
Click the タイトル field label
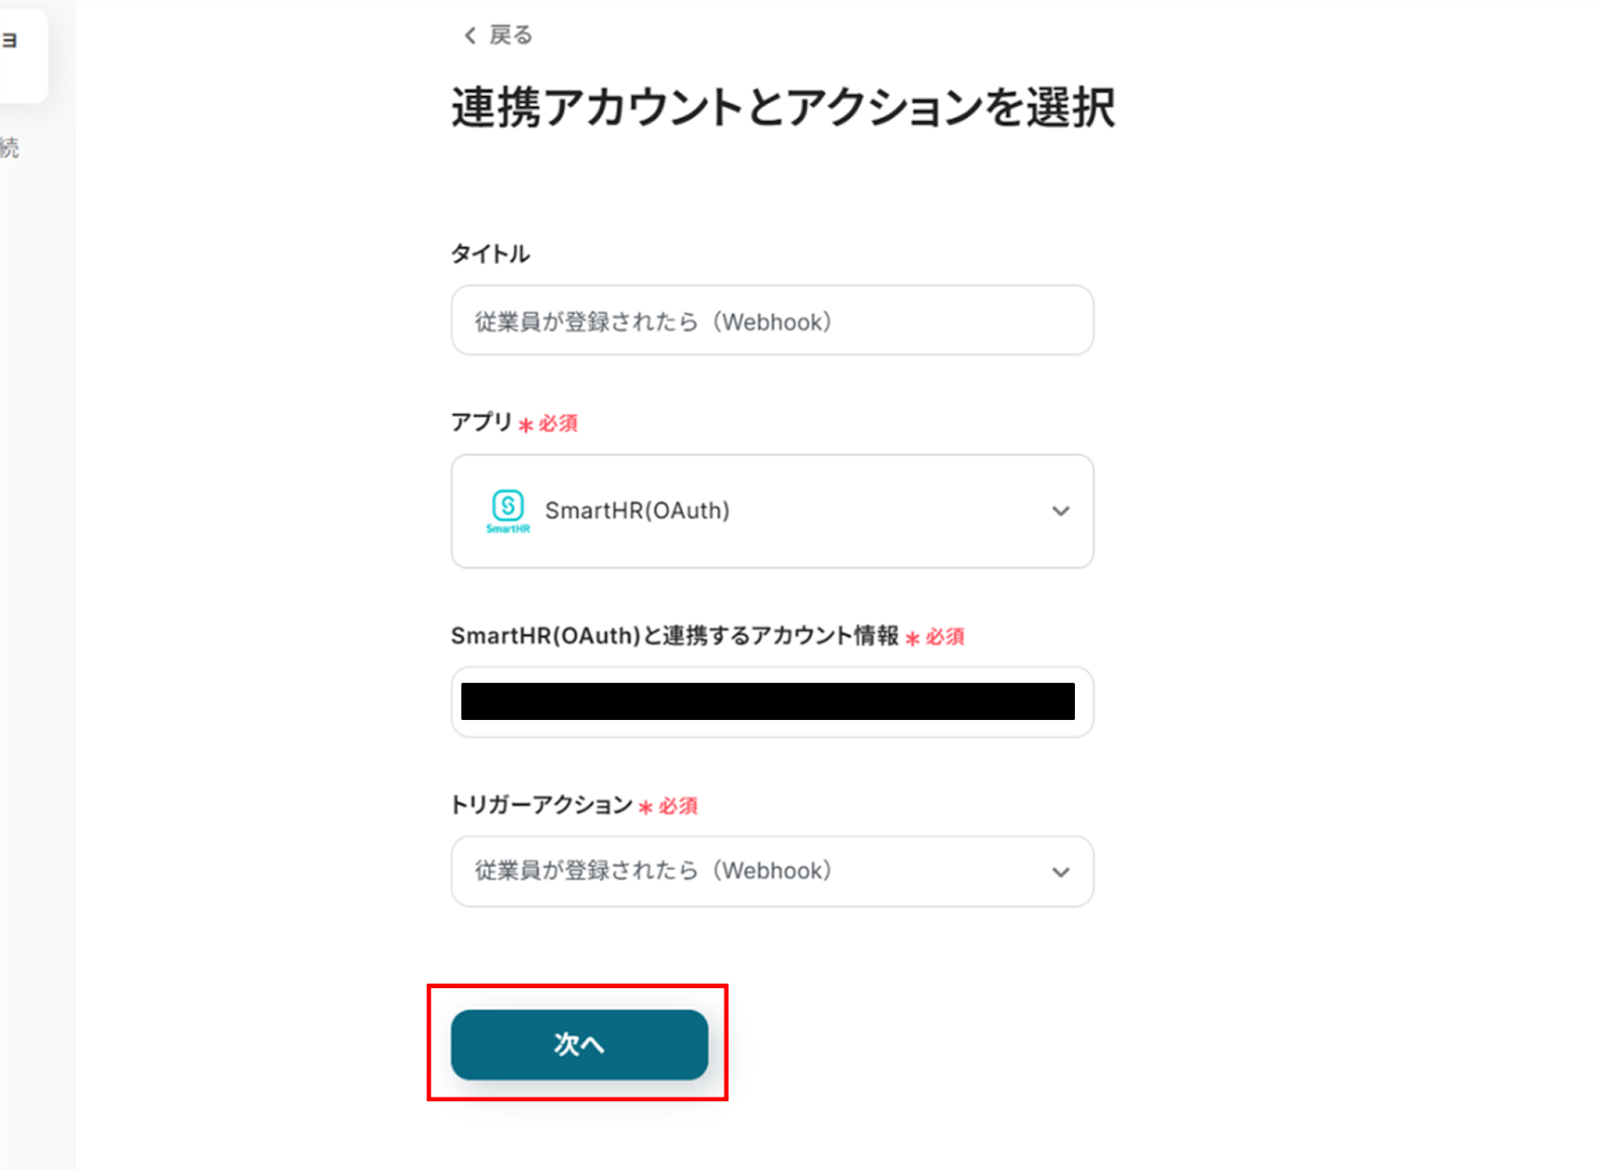[x=490, y=254]
